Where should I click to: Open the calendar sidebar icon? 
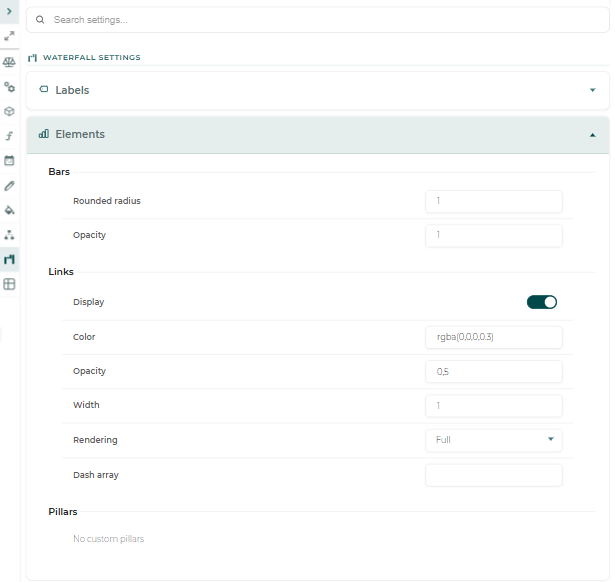pyautogui.click(x=9, y=160)
